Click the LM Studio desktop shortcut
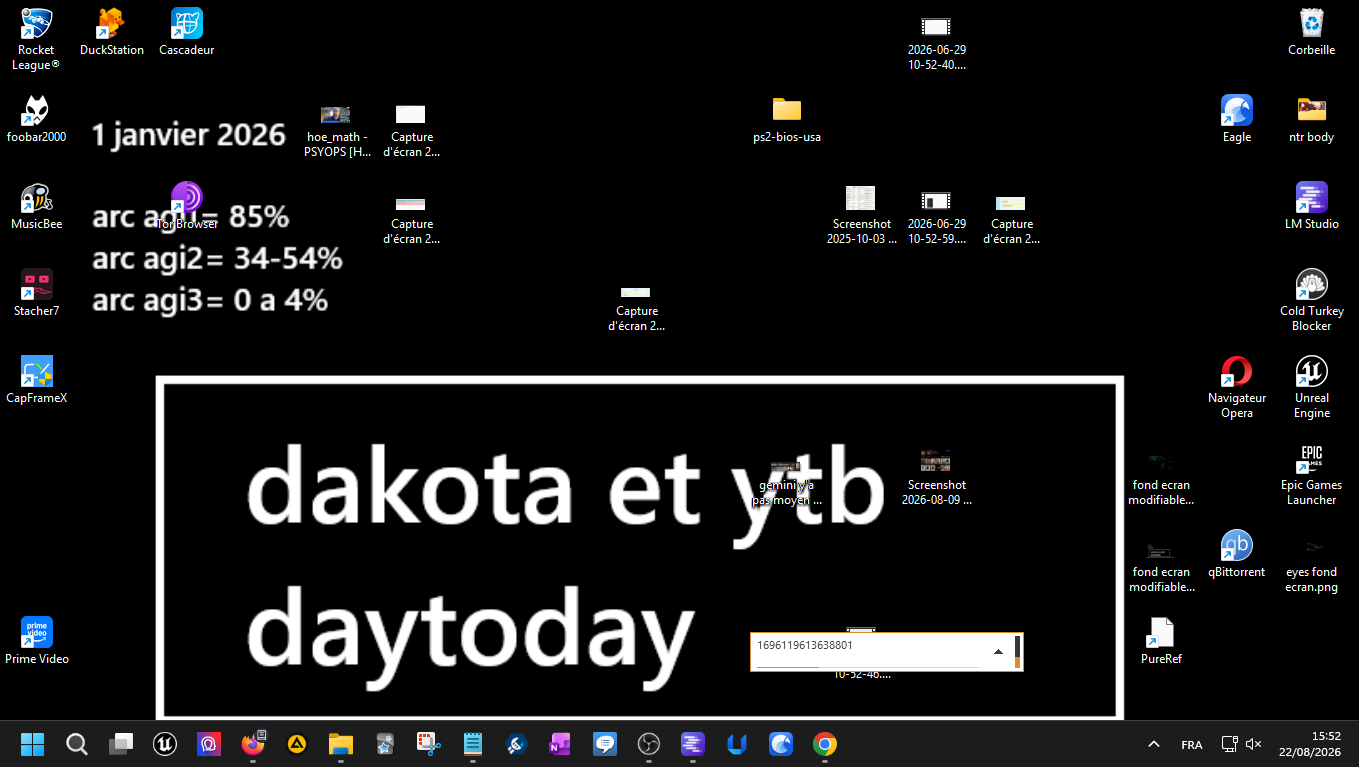The image size is (1359, 767). [1311, 207]
